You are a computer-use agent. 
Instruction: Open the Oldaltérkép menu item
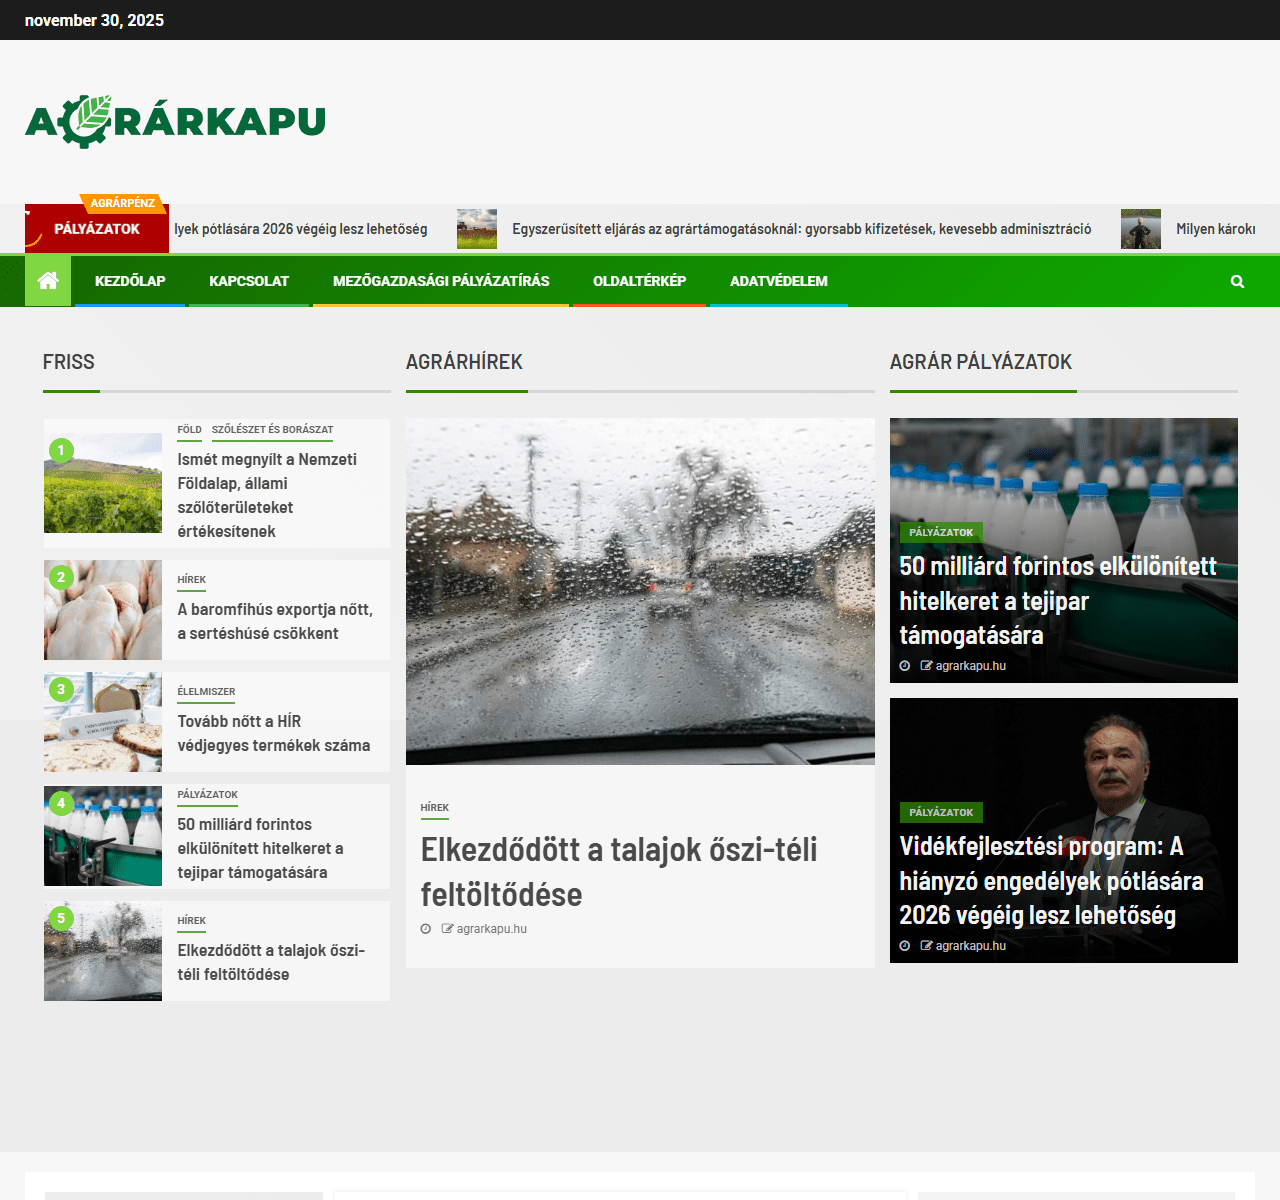tap(639, 281)
